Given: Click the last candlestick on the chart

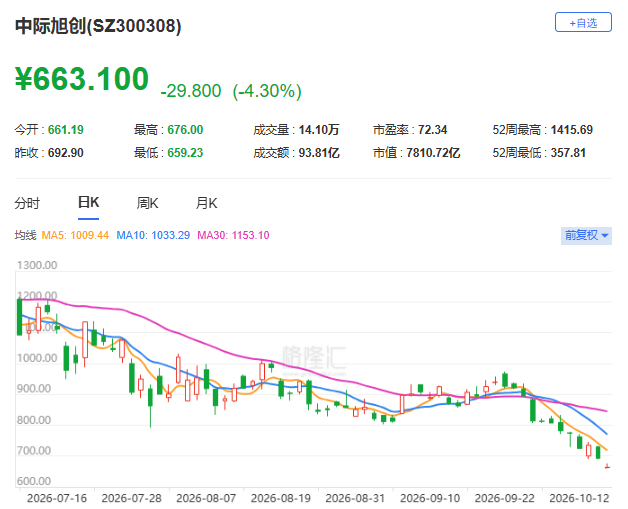Looking at the screenshot, I should pyautogui.click(x=608, y=466).
